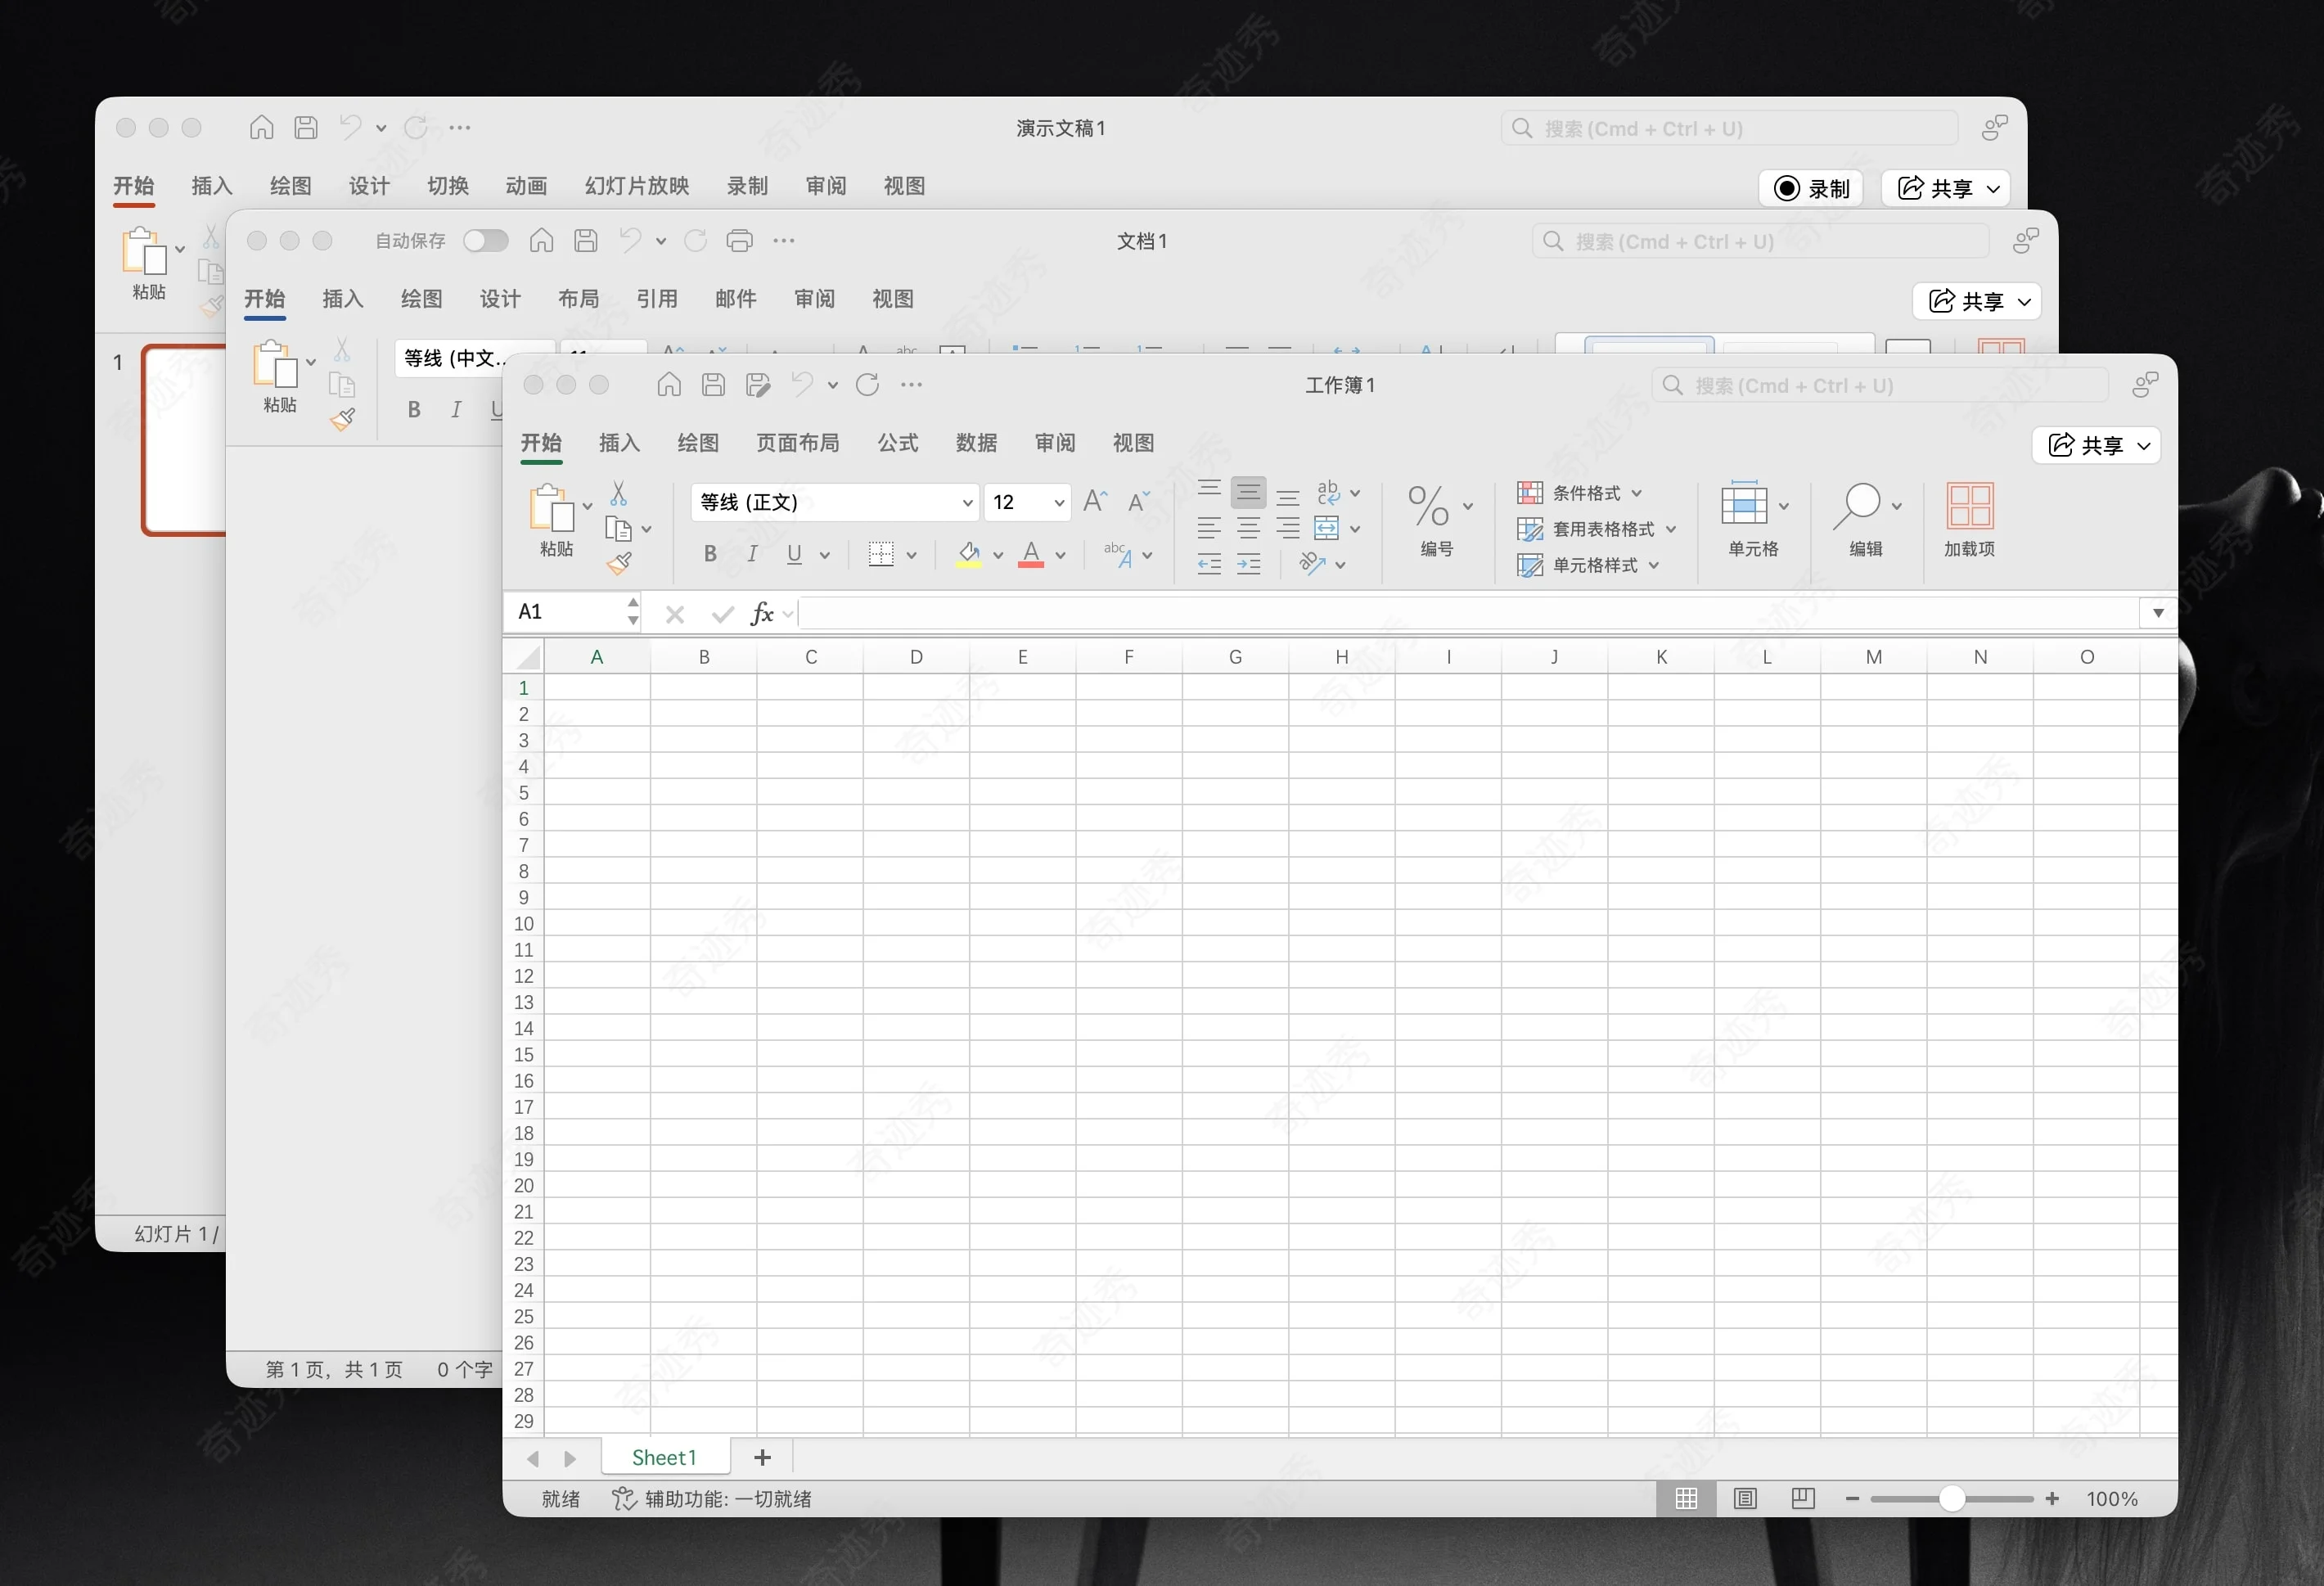Click the Cut scissors icon in Excel
Image resolution: width=2324 pixels, height=1586 pixels.
[x=619, y=493]
